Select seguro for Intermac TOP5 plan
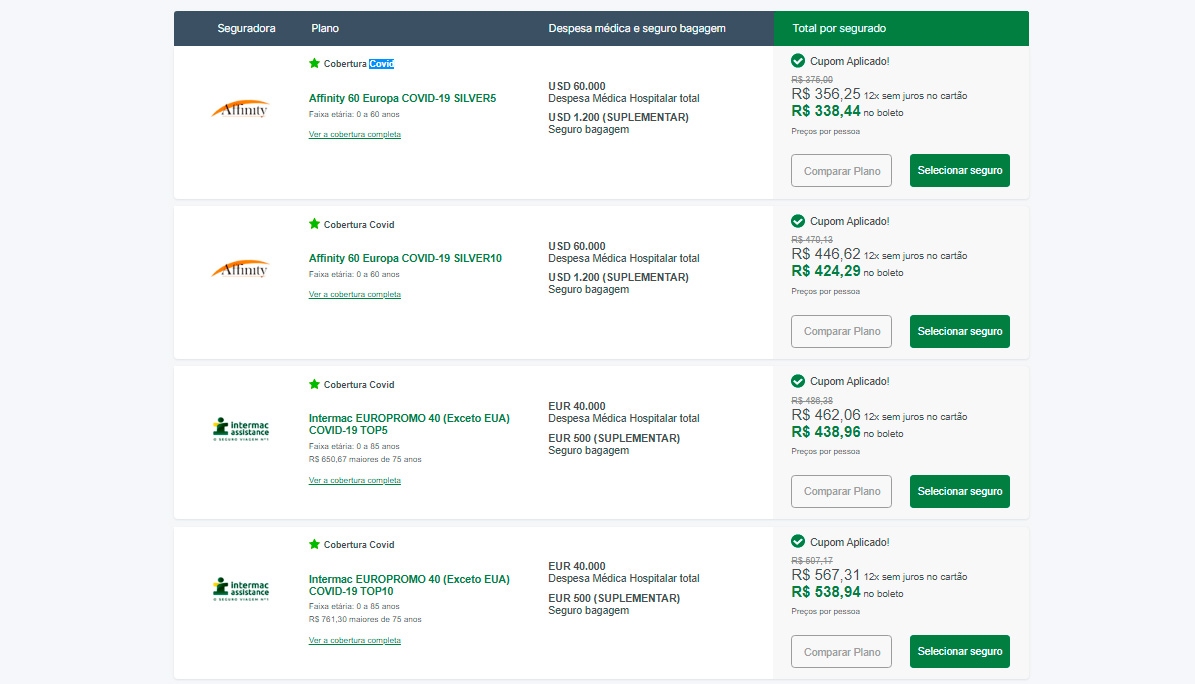This screenshot has width=1195, height=684. (x=960, y=492)
